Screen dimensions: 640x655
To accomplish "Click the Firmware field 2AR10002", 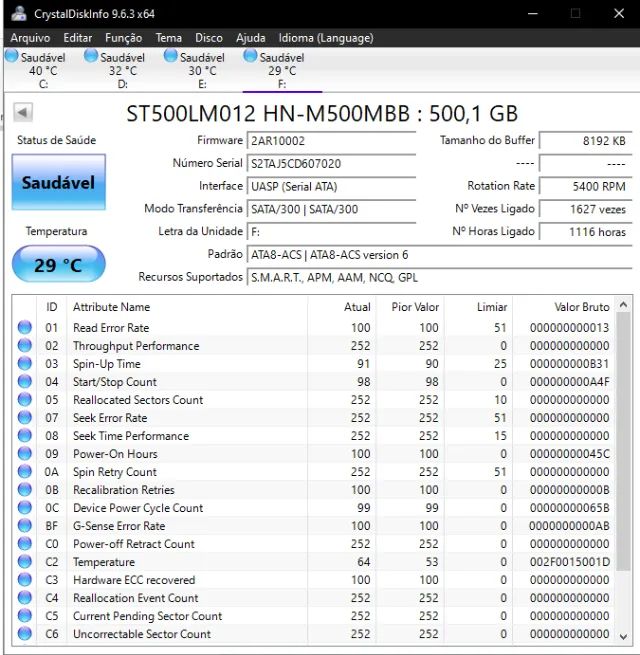I will (x=332, y=141).
